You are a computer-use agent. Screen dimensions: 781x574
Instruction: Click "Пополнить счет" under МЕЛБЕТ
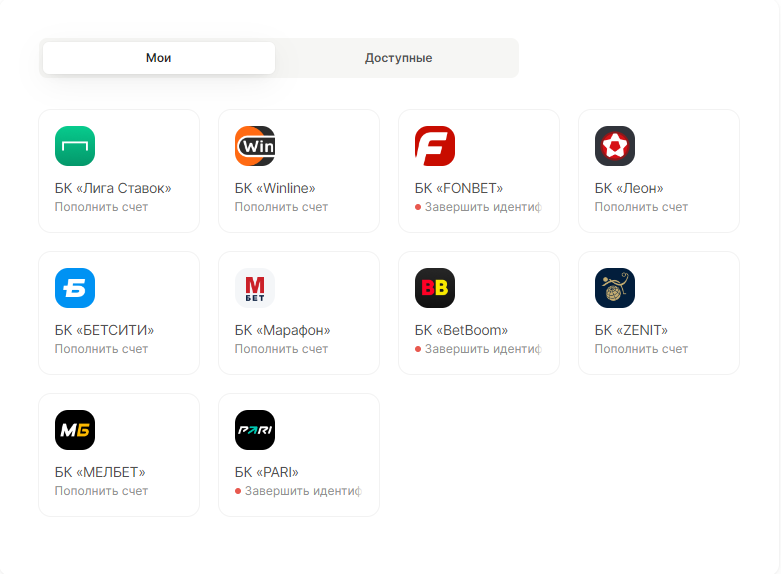click(x=101, y=491)
